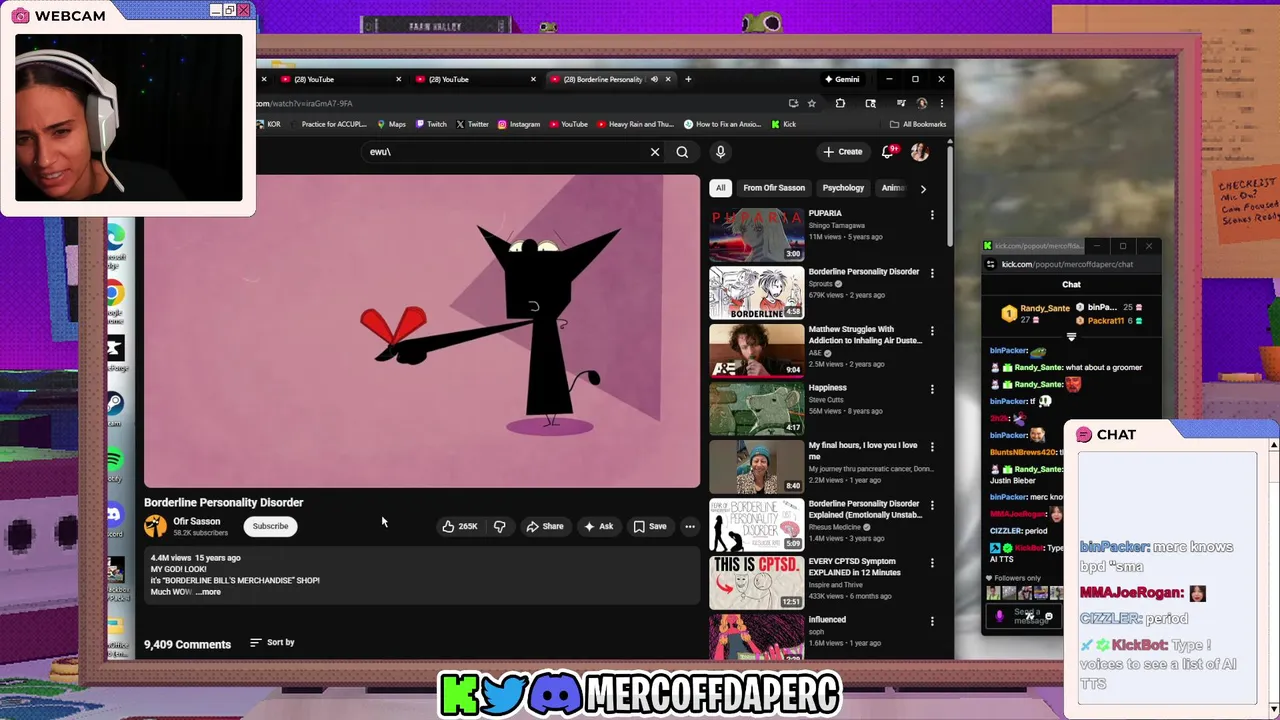Screen dimensions: 1280x720
Task: Collapse Kick chat leaderboard arrow
Action: point(1071,337)
